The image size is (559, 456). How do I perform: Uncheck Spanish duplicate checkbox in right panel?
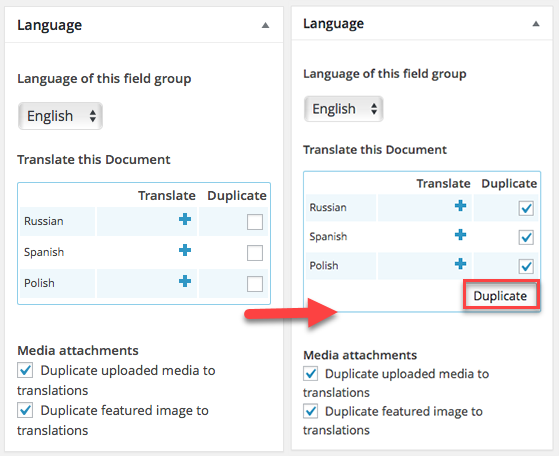click(x=526, y=237)
